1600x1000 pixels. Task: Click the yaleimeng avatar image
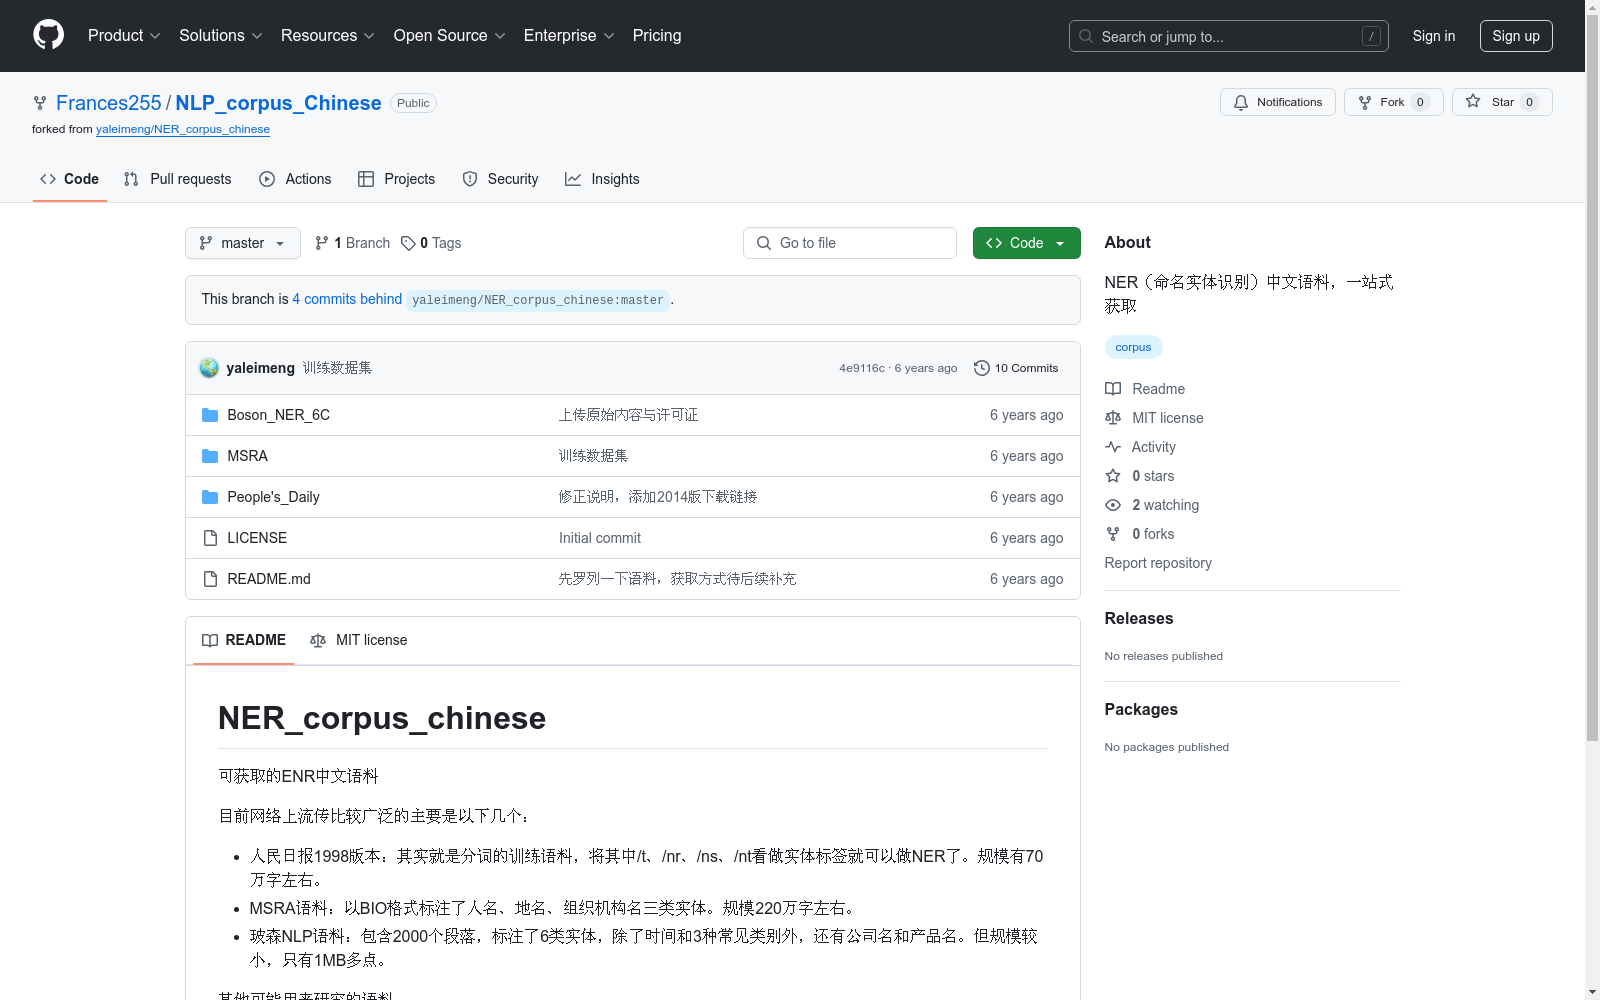[x=209, y=368]
